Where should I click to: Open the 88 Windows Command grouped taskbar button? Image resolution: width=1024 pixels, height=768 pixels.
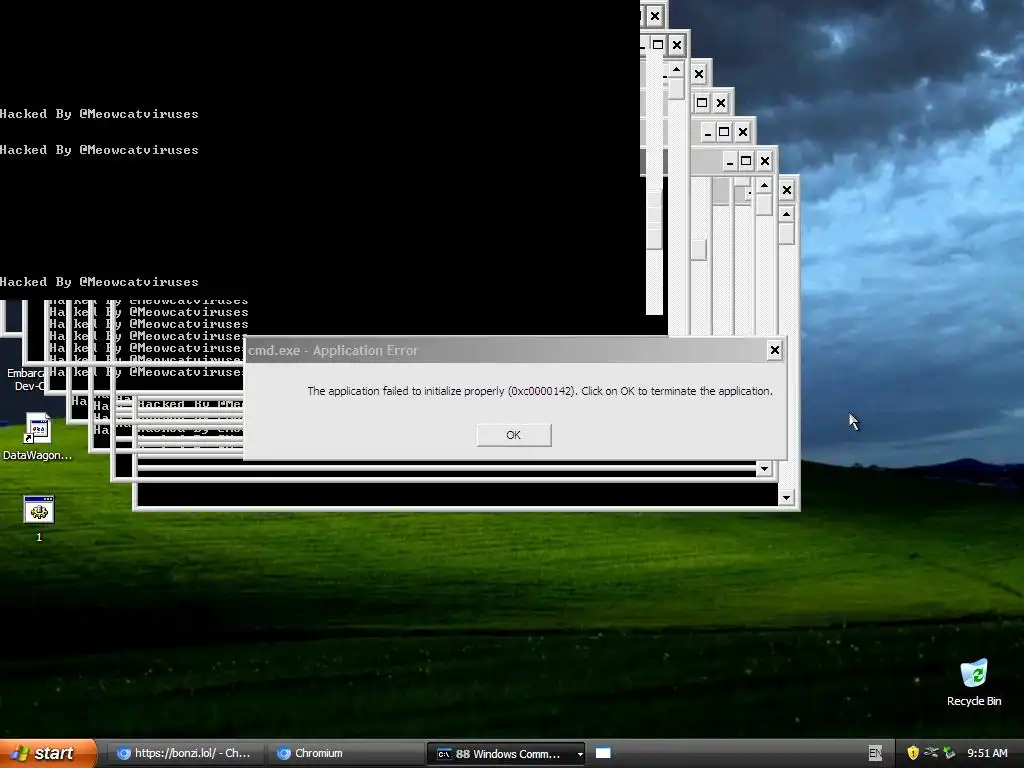click(503, 754)
